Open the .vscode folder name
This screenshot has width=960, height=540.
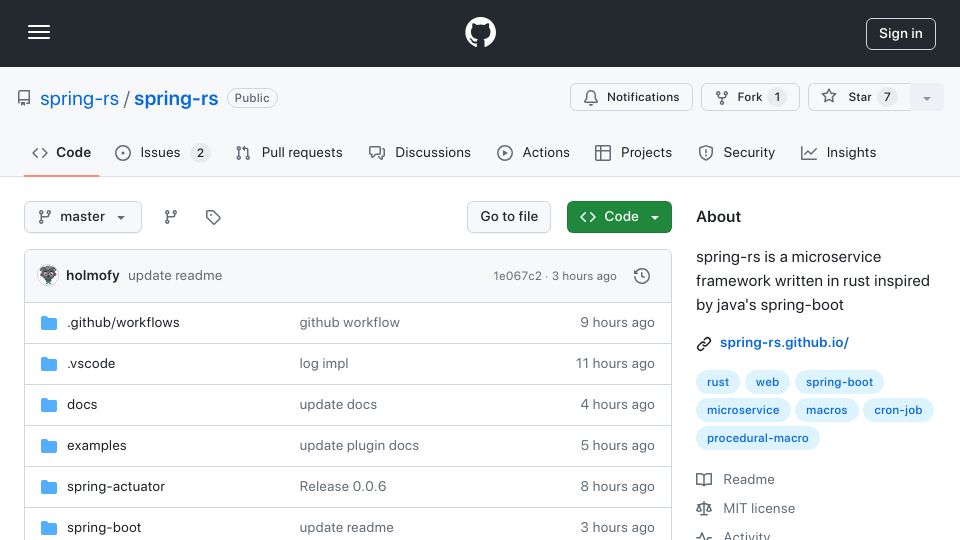pos(91,364)
